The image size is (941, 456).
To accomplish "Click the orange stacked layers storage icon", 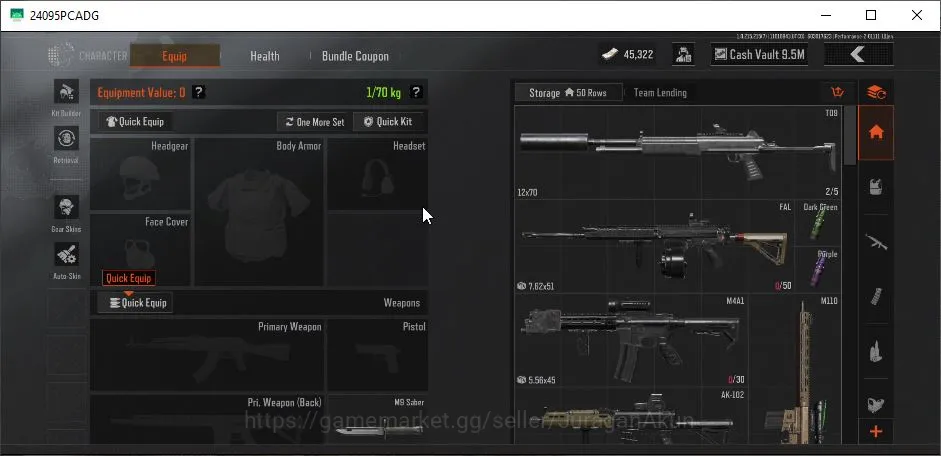I will pos(876,92).
